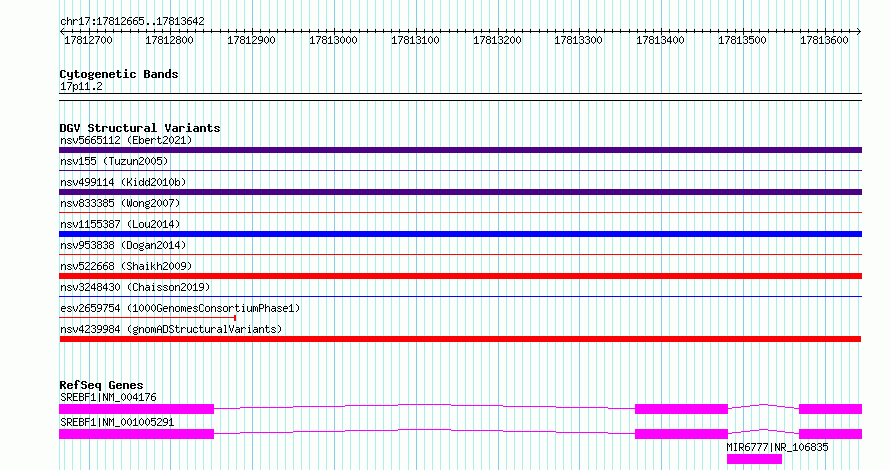
Task: Click ruler position 17813200
Action: point(497,40)
